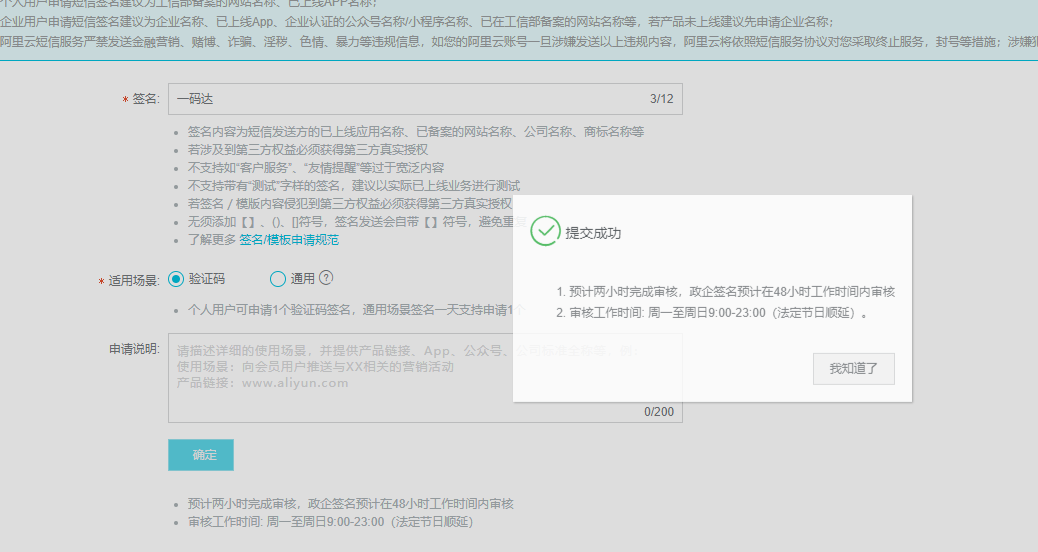Click the 0/200 character counter
This screenshot has width=1038, height=552.
click(x=658, y=411)
